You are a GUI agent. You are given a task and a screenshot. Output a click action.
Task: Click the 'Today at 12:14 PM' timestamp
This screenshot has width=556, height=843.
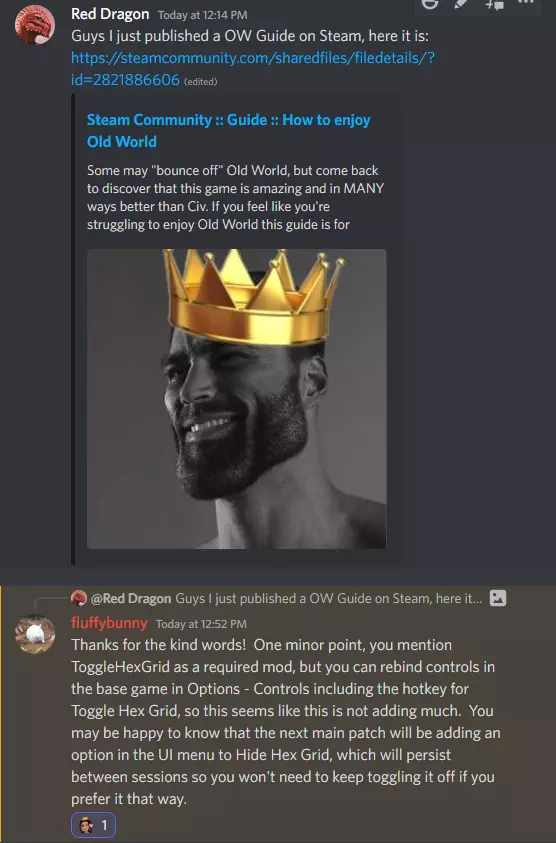202,15
